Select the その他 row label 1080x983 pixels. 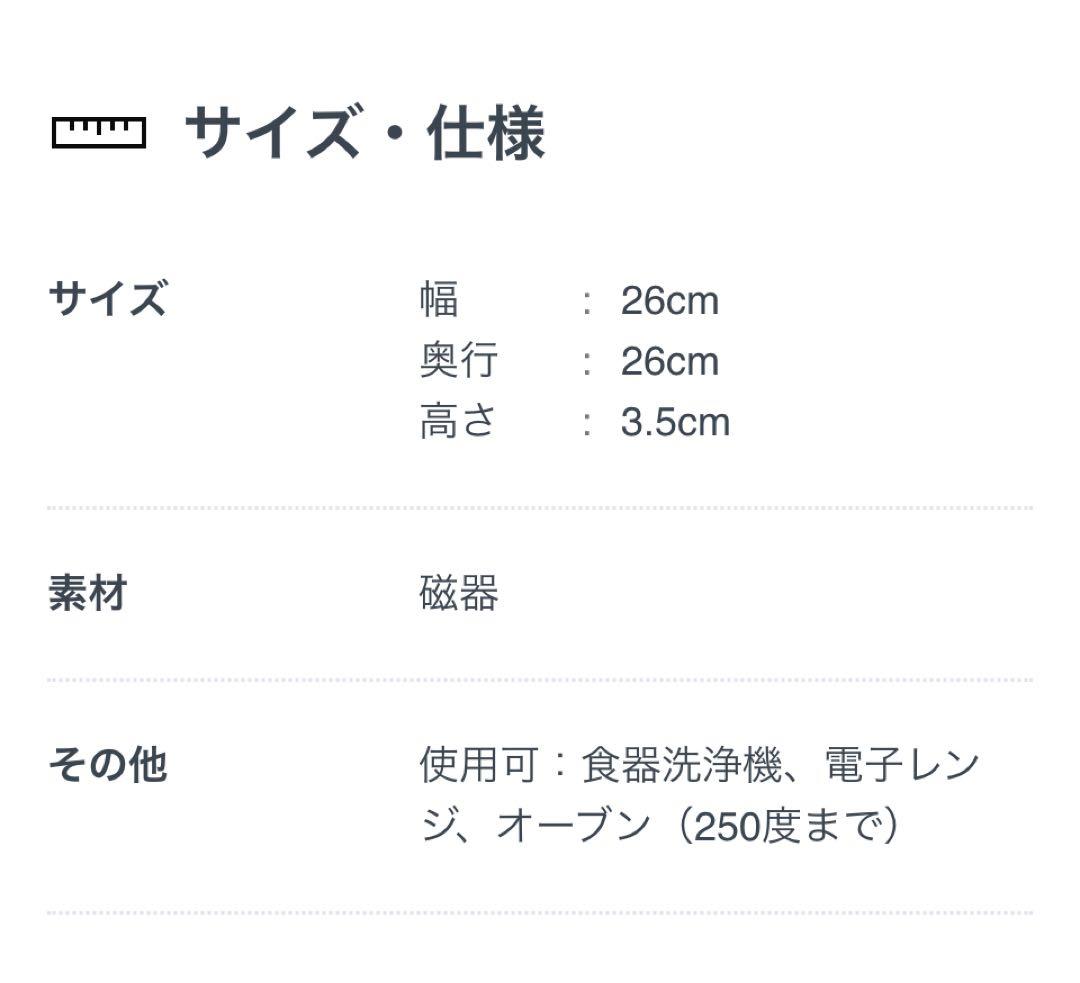(x=107, y=766)
